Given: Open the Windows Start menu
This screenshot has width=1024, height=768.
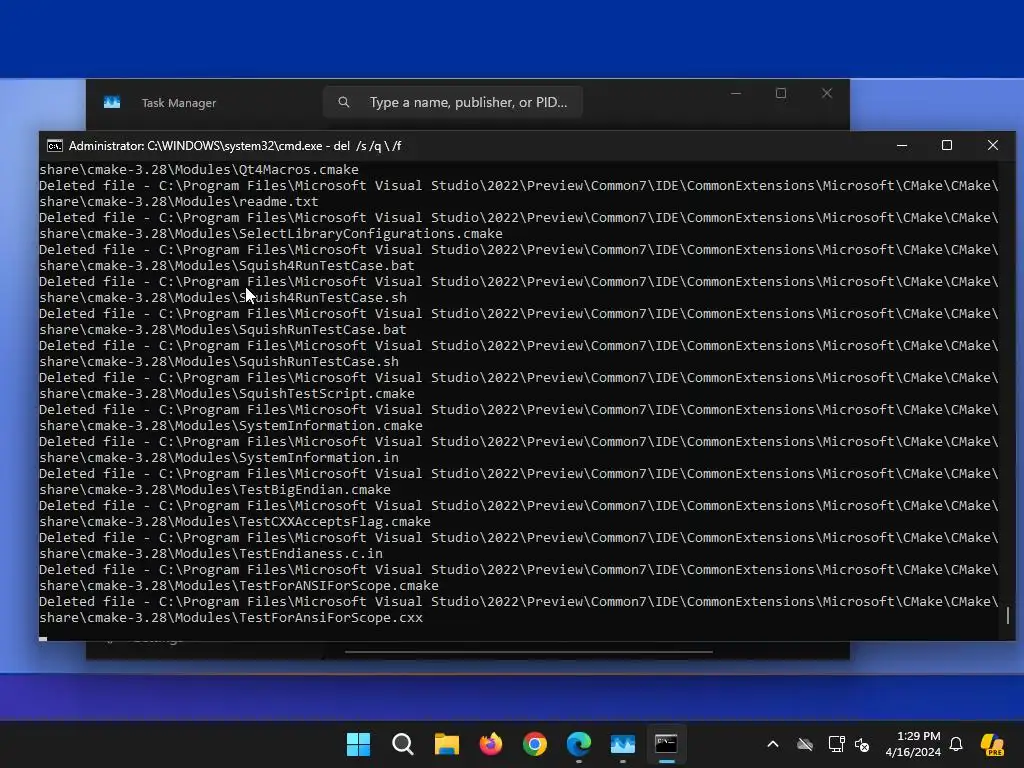Looking at the screenshot, I should pos(358,744).
